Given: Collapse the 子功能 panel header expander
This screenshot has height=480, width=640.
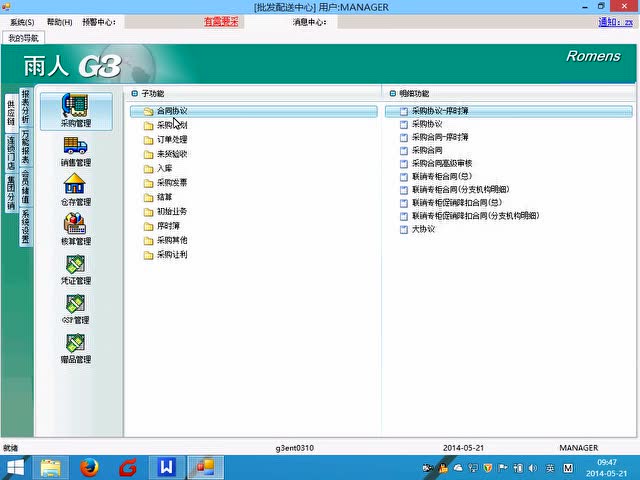Looking at the screenshot, I should (x=135, y=93).
